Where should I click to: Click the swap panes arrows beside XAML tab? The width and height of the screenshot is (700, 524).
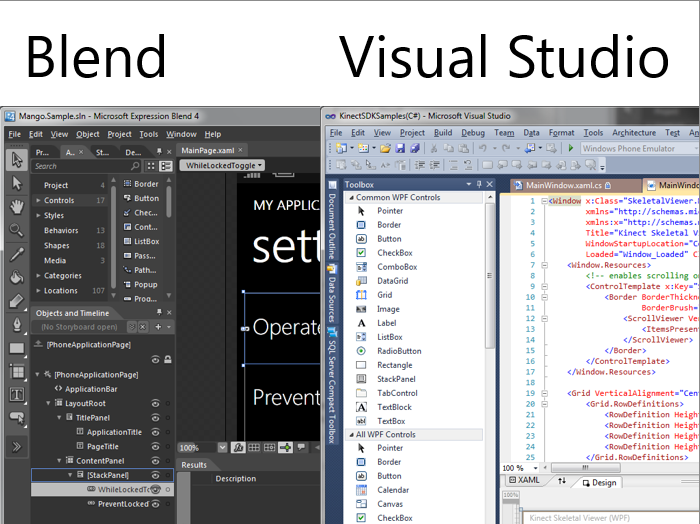(x=562, y=481)
